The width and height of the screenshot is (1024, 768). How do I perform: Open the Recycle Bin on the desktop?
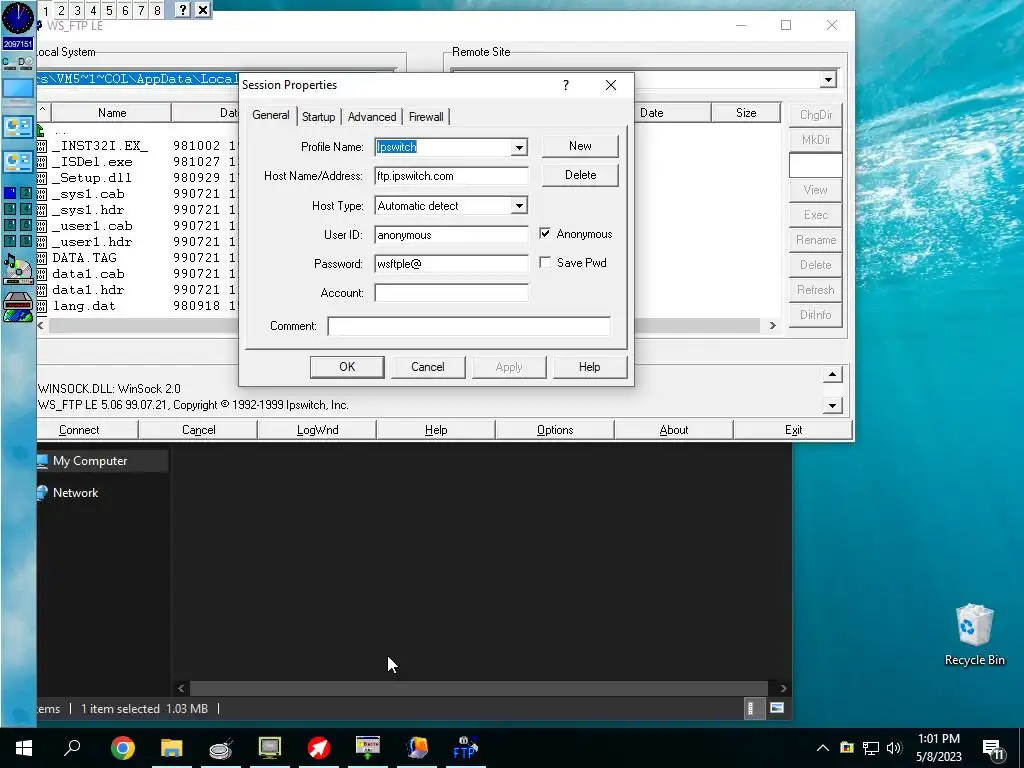(x=974, y=635)
